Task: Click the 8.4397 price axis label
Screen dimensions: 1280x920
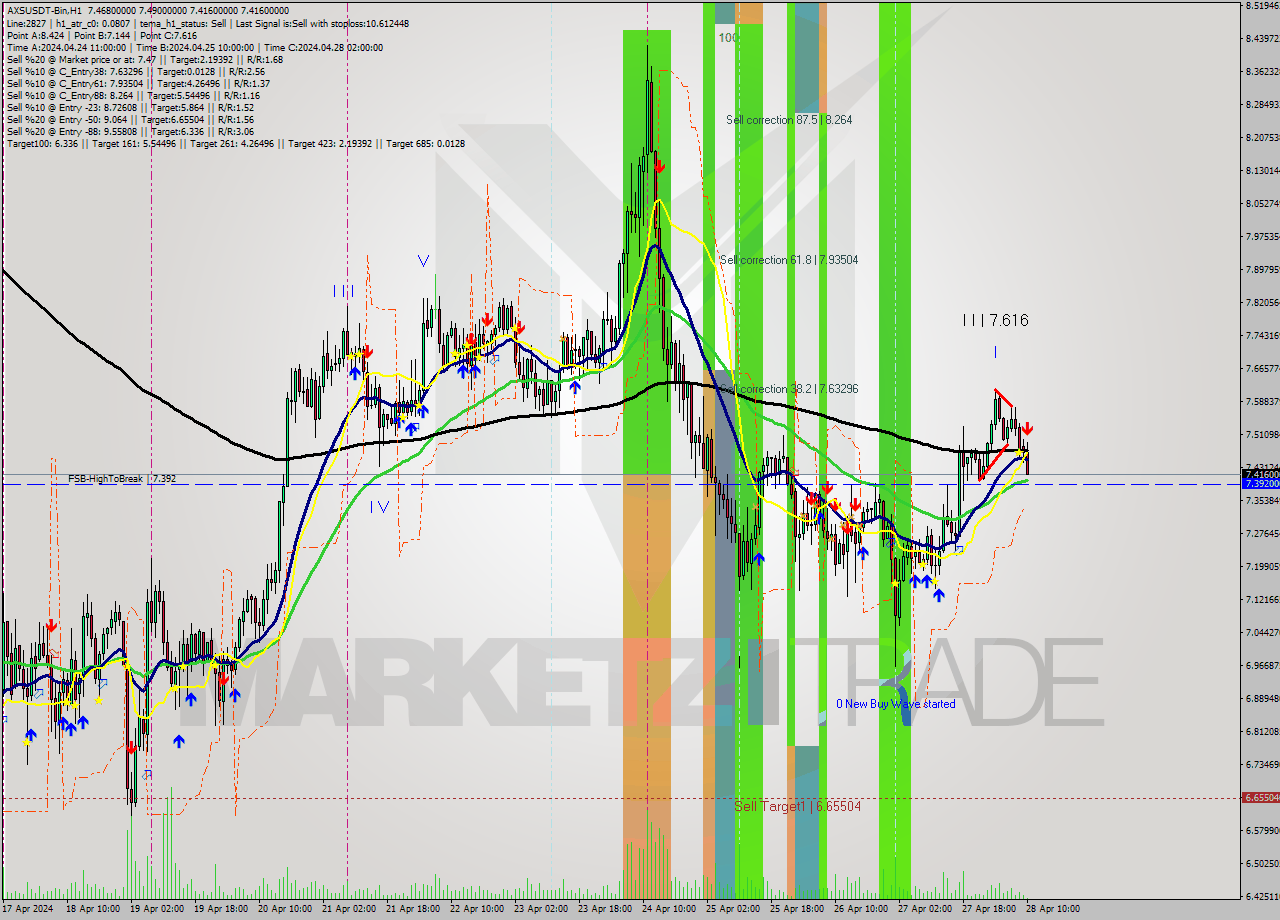Action: tap(1262, 39)
